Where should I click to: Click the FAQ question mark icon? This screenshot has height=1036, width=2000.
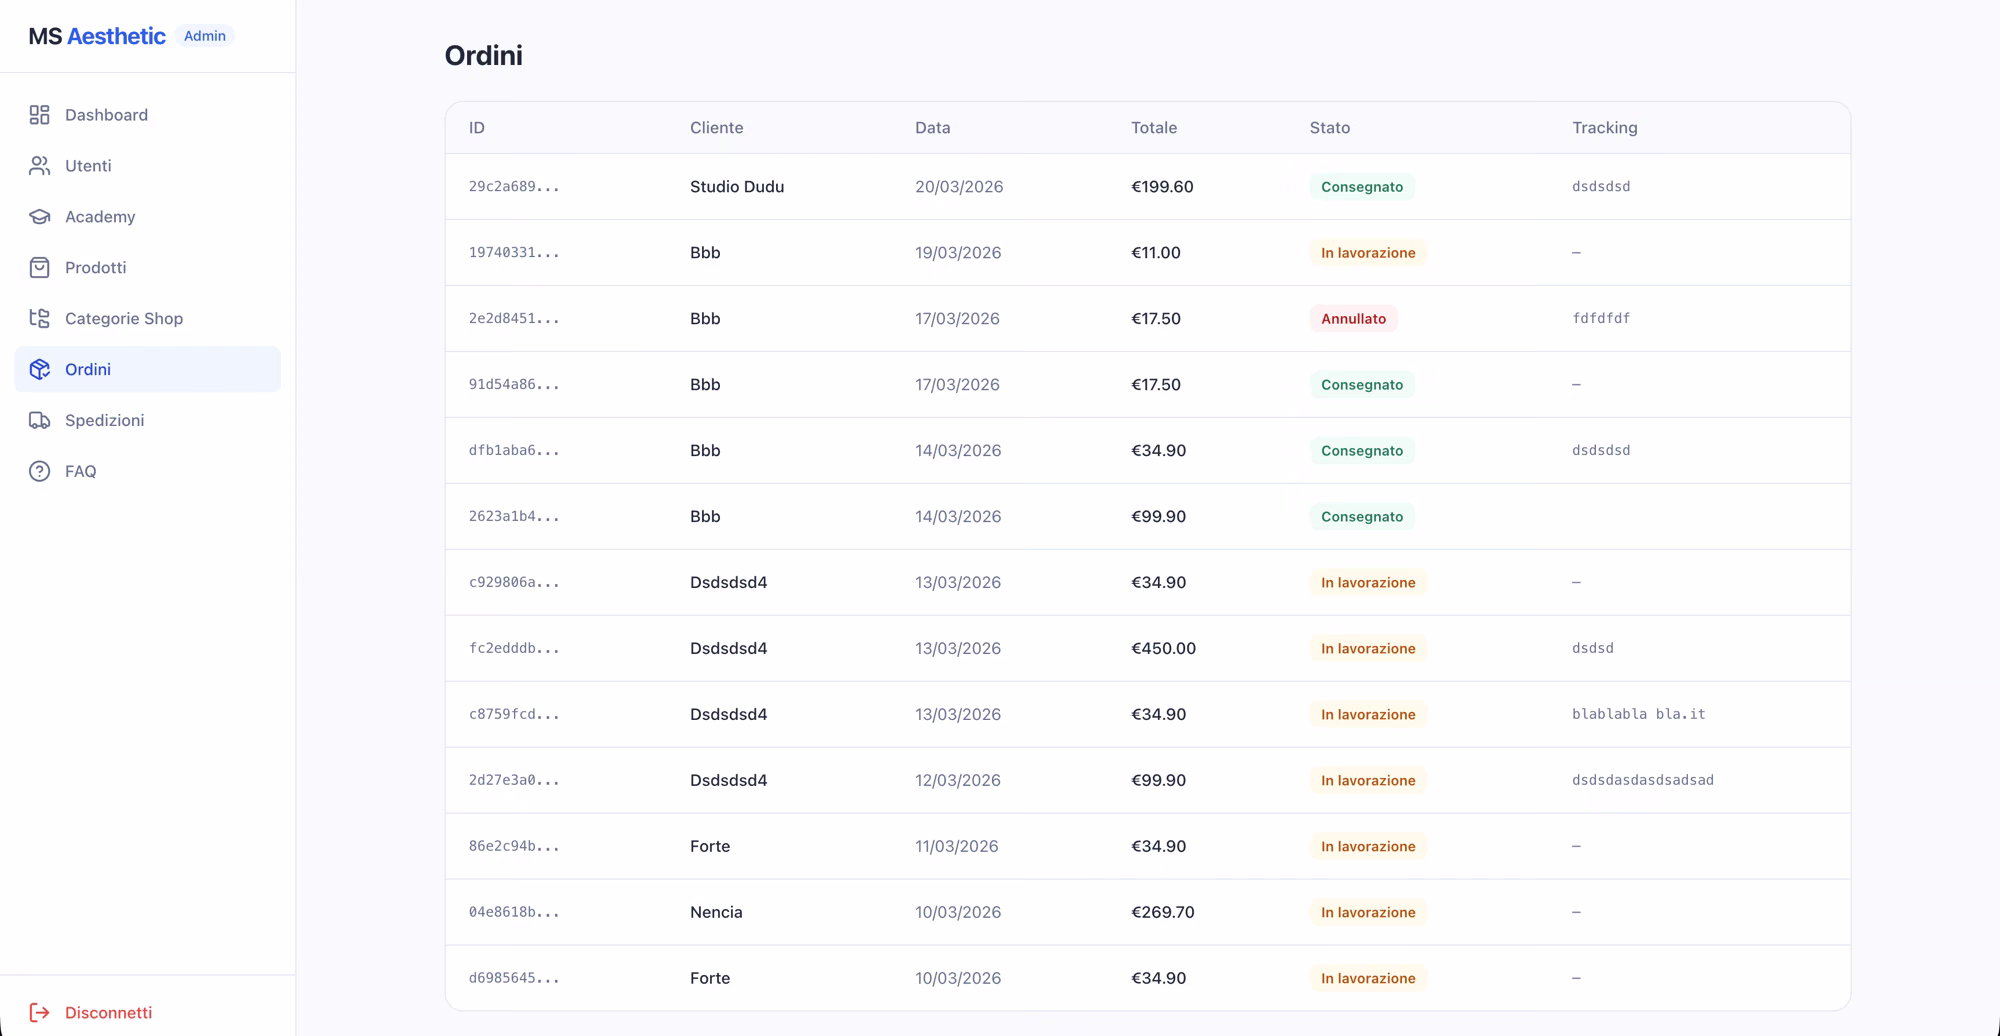[x=39, y=472]
